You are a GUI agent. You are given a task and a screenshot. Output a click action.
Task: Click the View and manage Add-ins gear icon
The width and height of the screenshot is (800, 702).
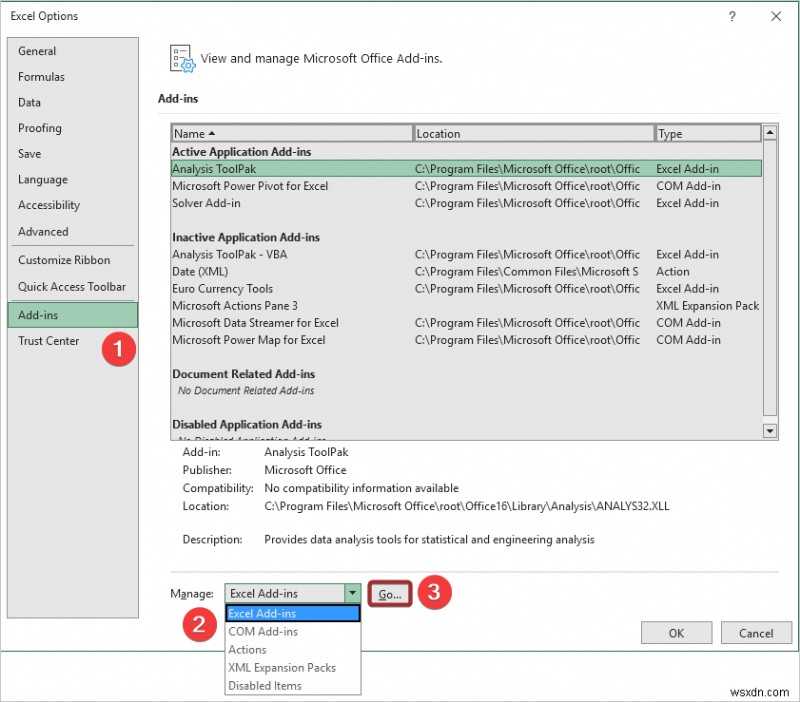(181, 58)
